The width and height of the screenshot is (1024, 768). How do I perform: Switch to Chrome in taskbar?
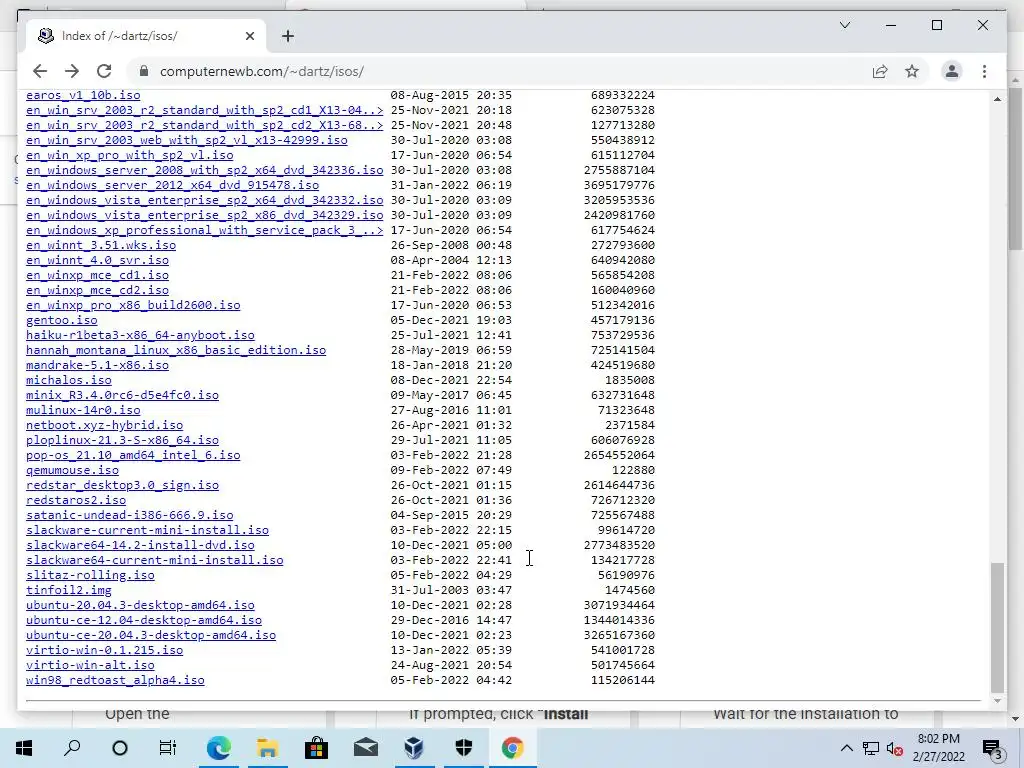513,748
